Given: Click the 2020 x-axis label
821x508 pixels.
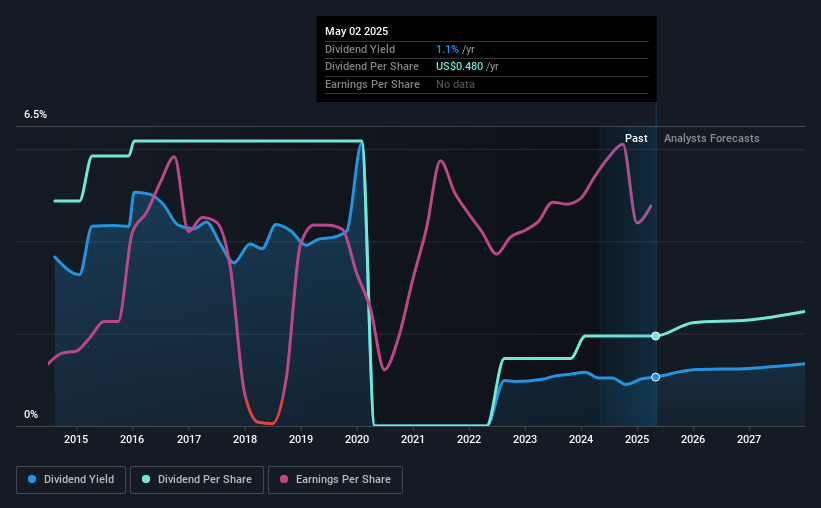Looking at the screenshot, I should 357,439.
